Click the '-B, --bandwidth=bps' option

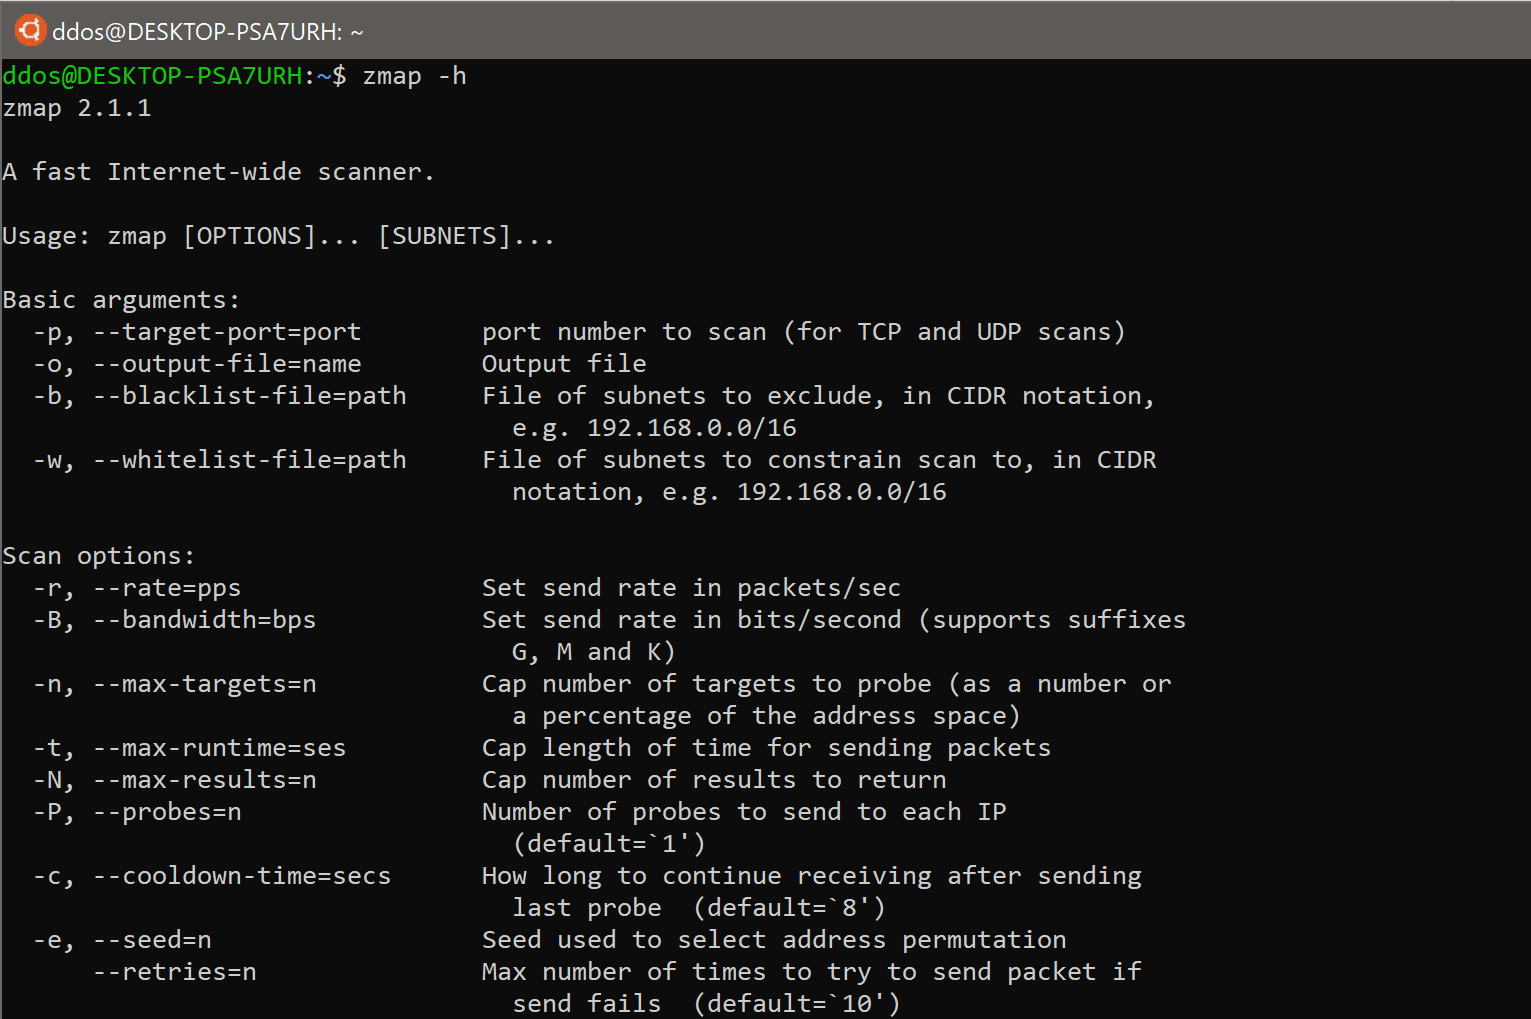click(x=174, y=620)
